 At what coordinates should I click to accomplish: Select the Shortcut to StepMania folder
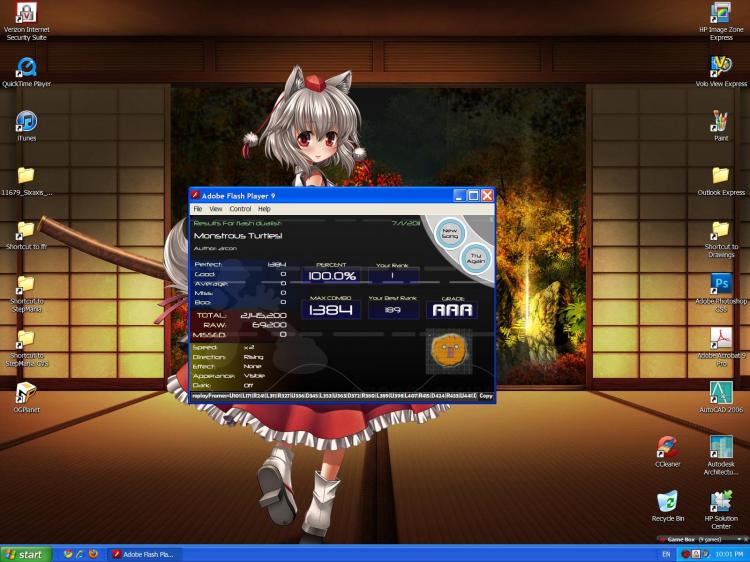[x=26, y=294]
